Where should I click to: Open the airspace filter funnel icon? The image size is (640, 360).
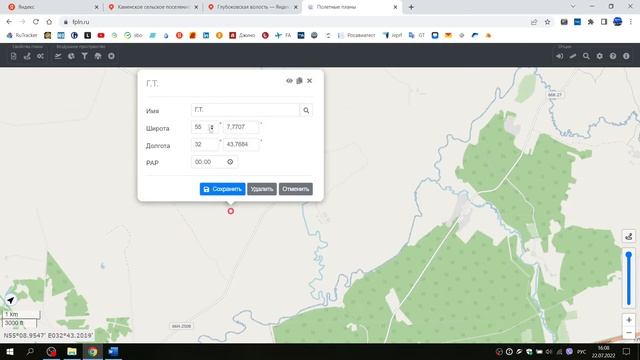point(84,56)
